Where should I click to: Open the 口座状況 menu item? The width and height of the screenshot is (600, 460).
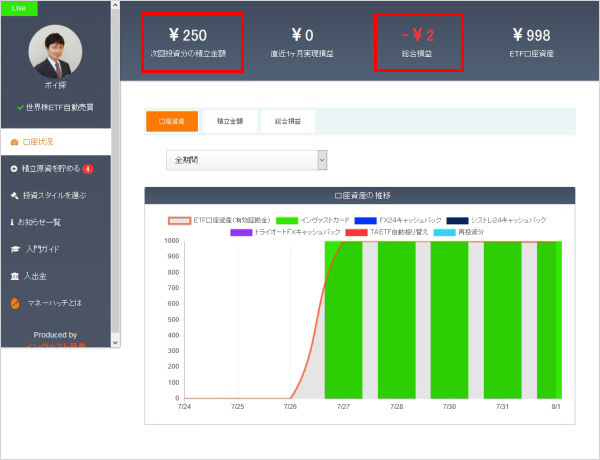click(x=56, y=142)
